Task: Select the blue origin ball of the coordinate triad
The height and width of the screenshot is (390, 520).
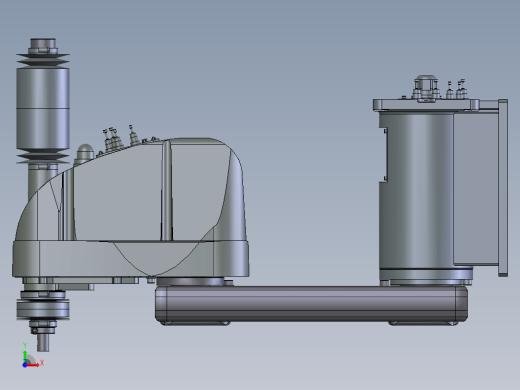Action: (25, 365)
